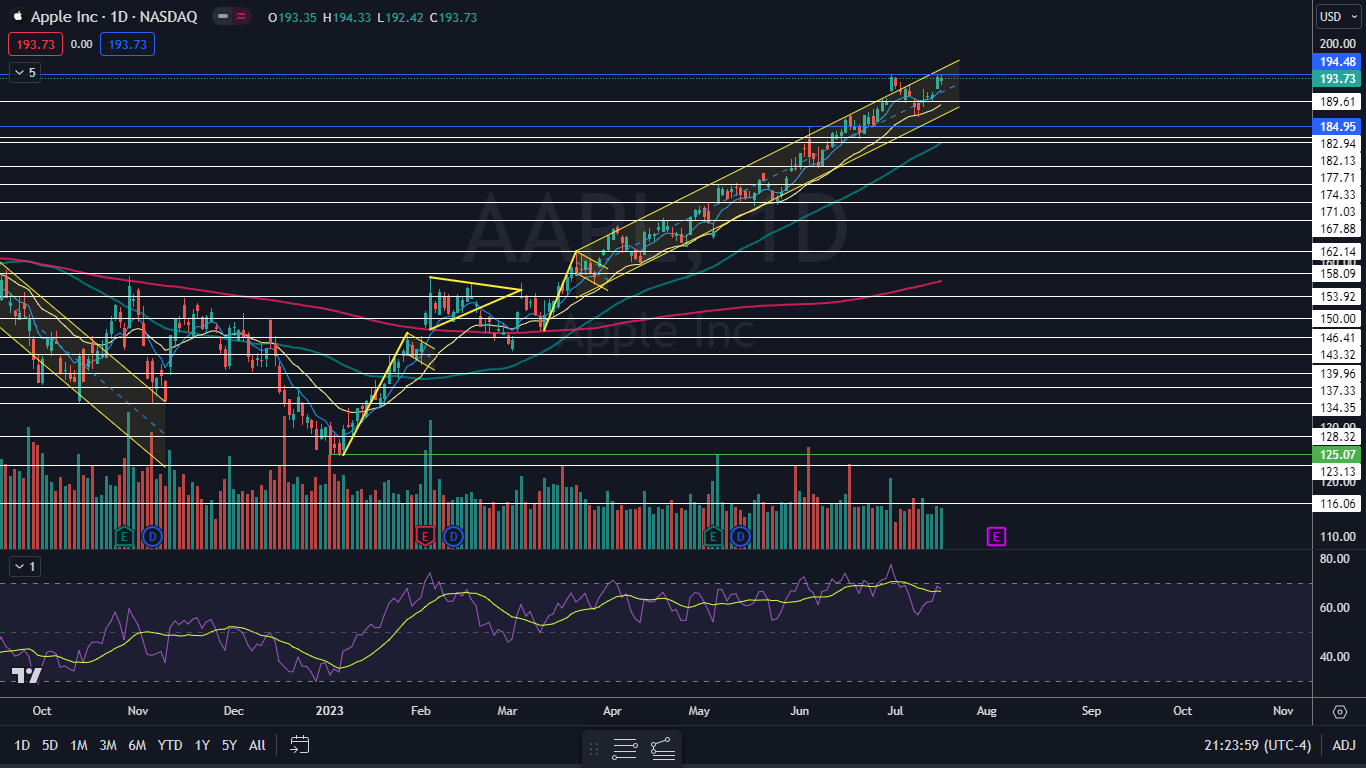Click the open value O193.35
1366x768 pixels.
pyautogui.click(x=292, y=17)
